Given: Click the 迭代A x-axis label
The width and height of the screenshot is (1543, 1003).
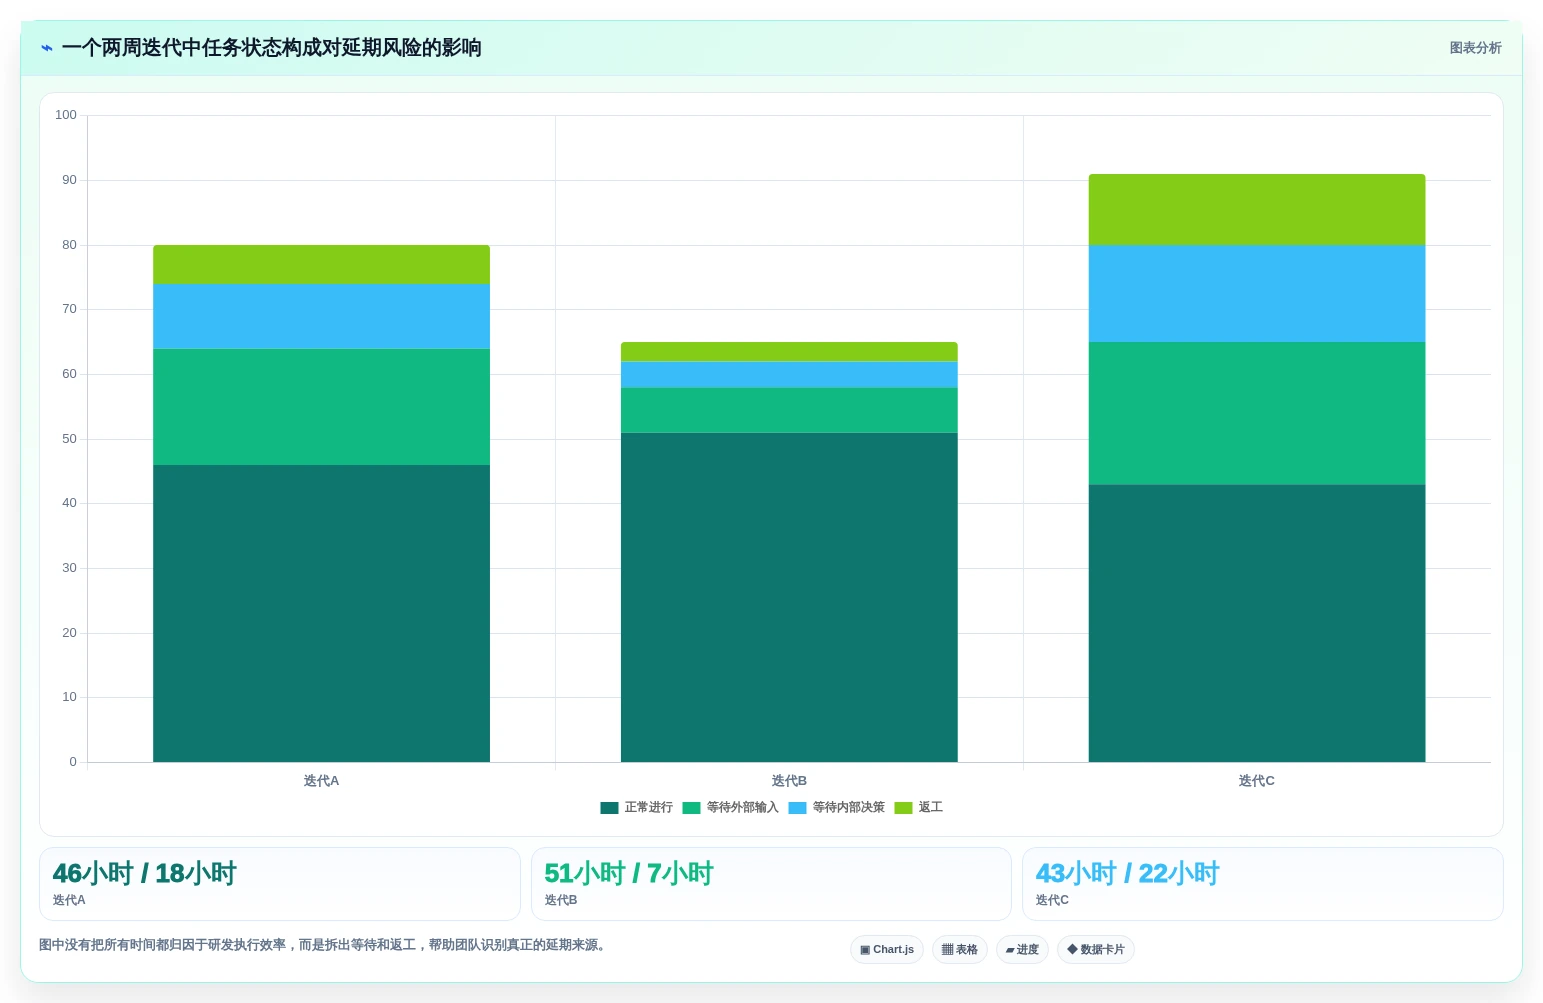Looking at the screenshot, I should (x=321, y=781).
